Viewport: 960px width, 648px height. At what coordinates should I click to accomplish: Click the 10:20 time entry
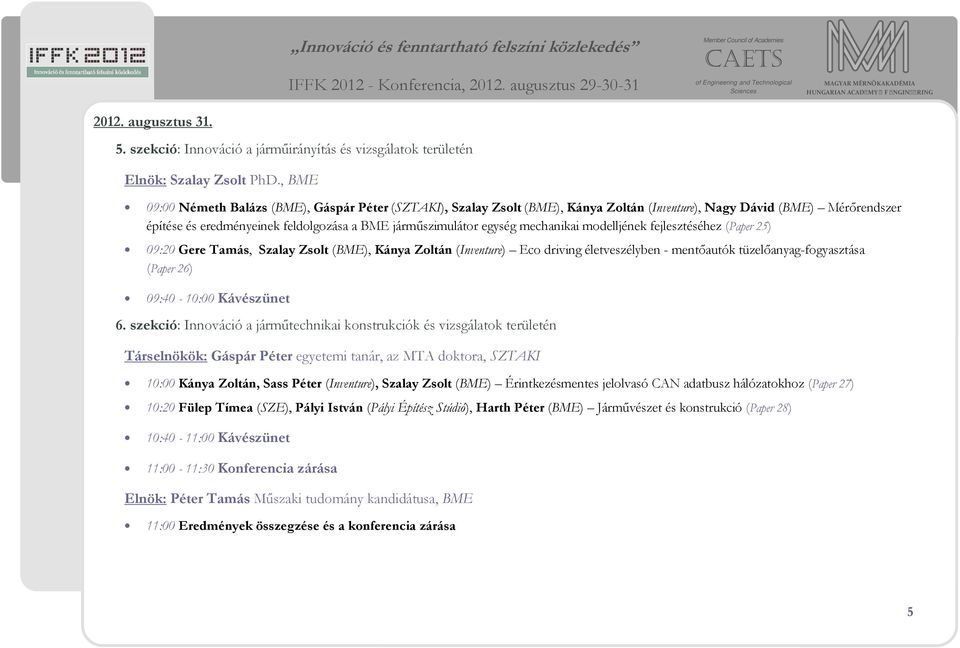pos(160,407)
